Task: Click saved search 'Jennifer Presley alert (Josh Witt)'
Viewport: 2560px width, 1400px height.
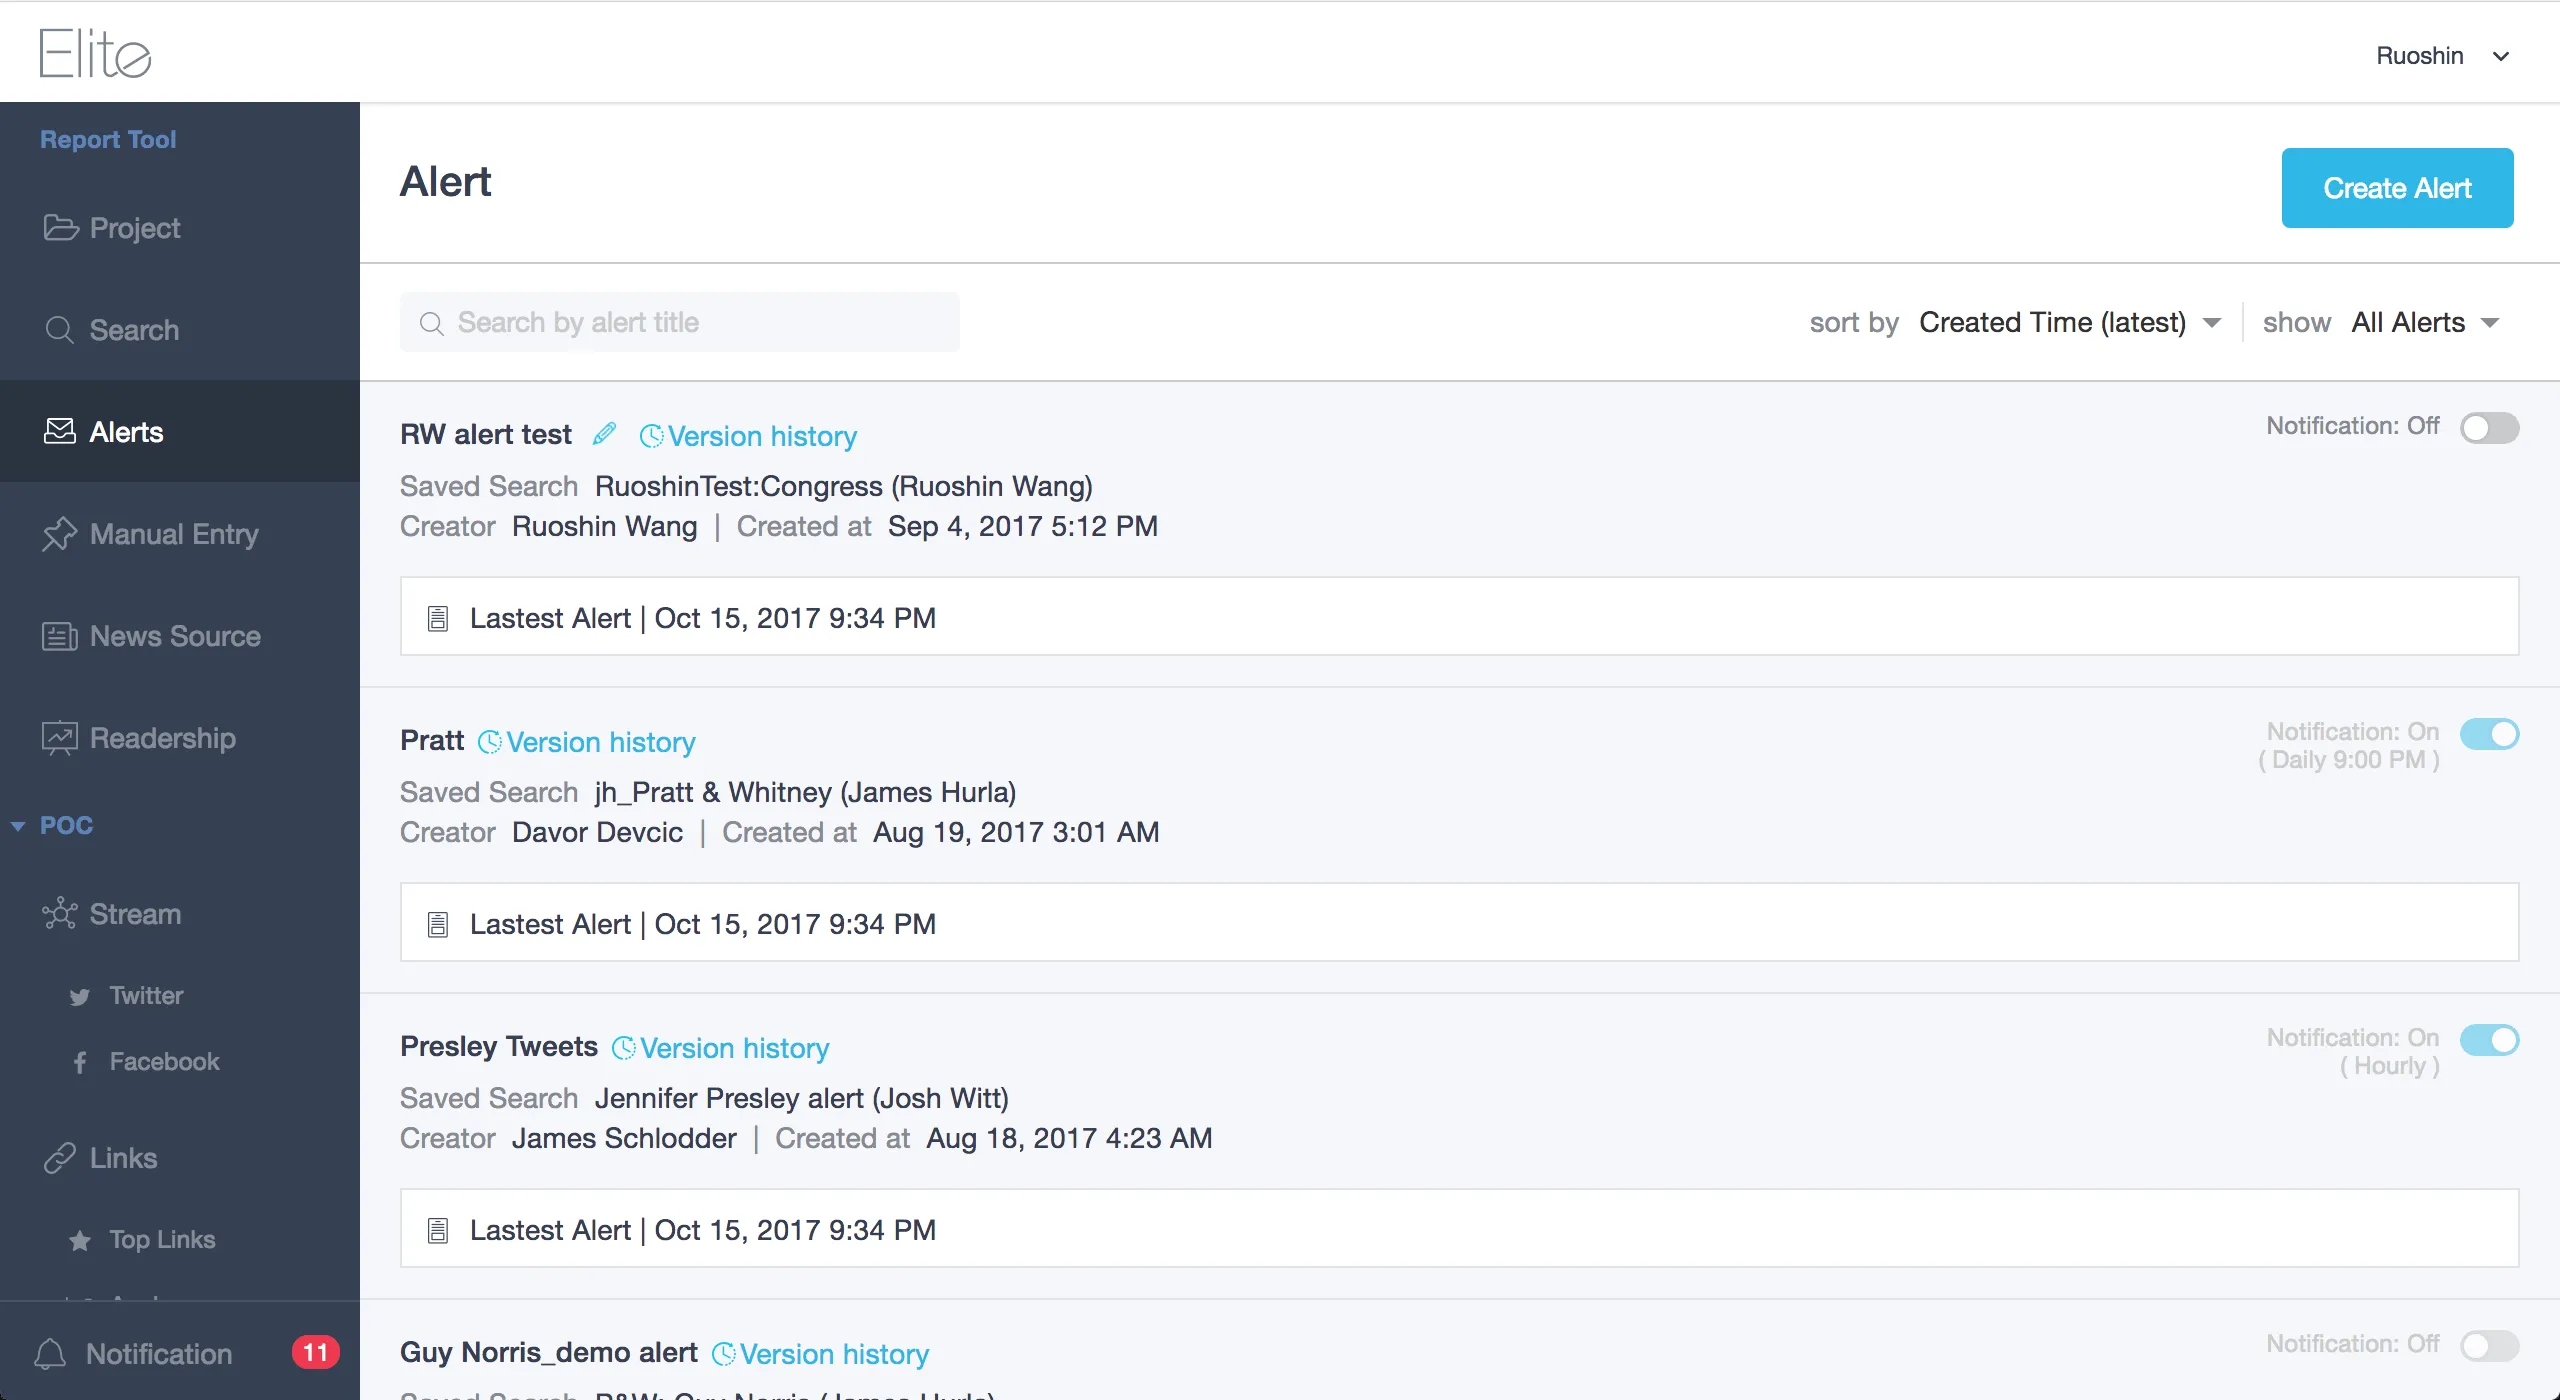Action: click(x=802, y=1098)
